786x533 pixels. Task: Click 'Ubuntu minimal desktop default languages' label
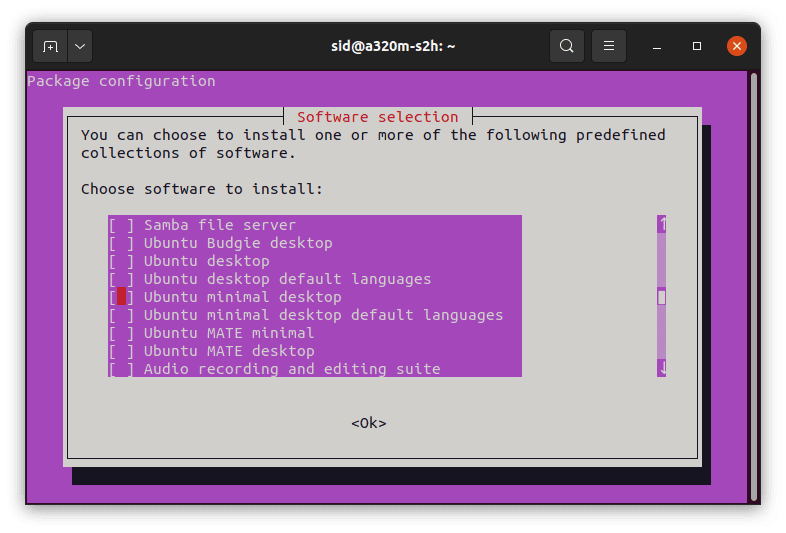click(323, 315)
